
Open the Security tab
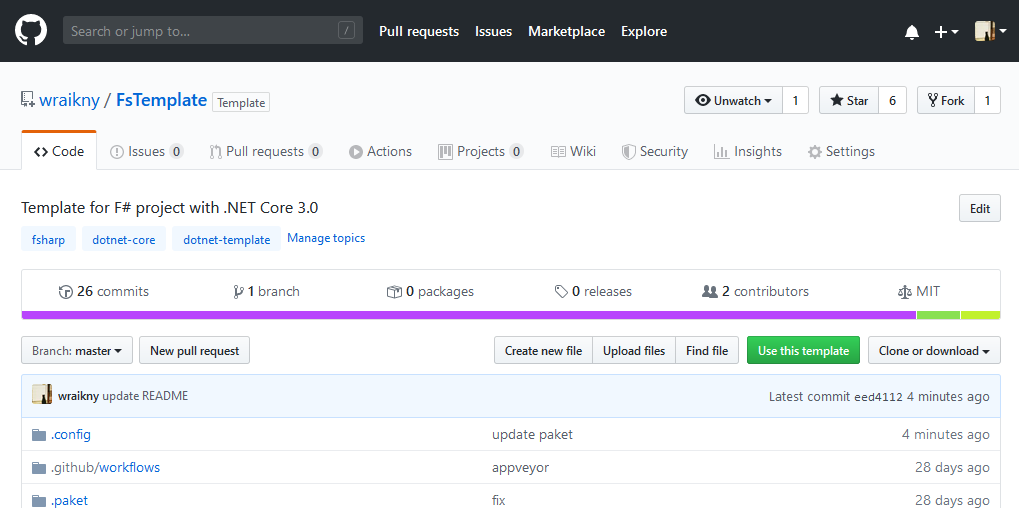click(x=655, y=151)
